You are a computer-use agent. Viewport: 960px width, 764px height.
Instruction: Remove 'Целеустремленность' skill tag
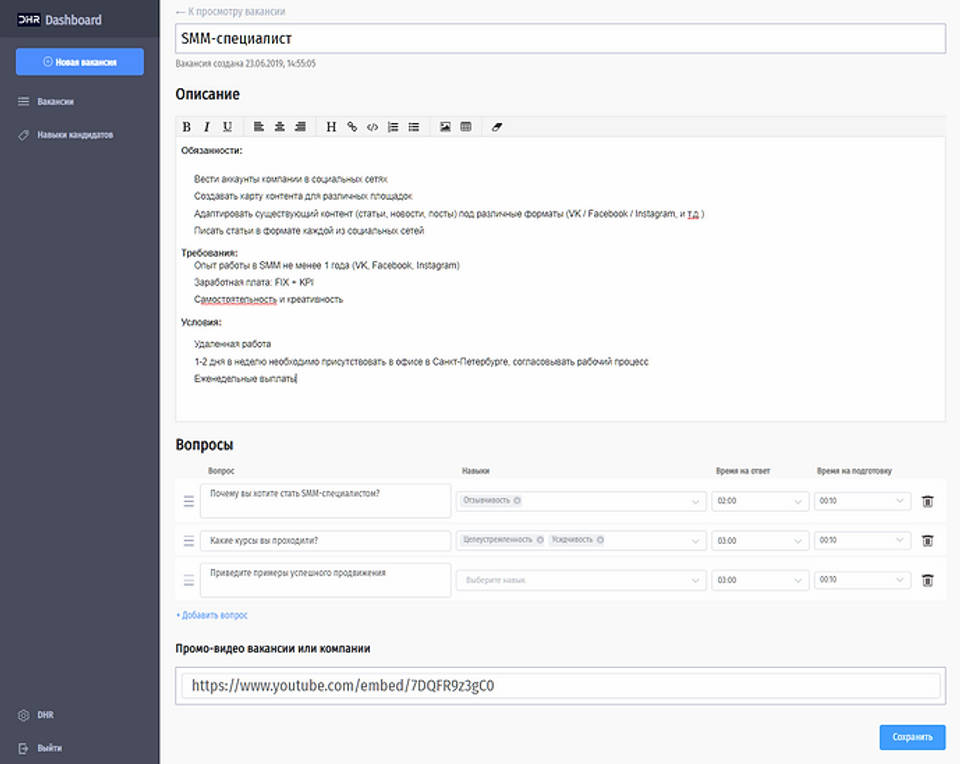(540, 539)
